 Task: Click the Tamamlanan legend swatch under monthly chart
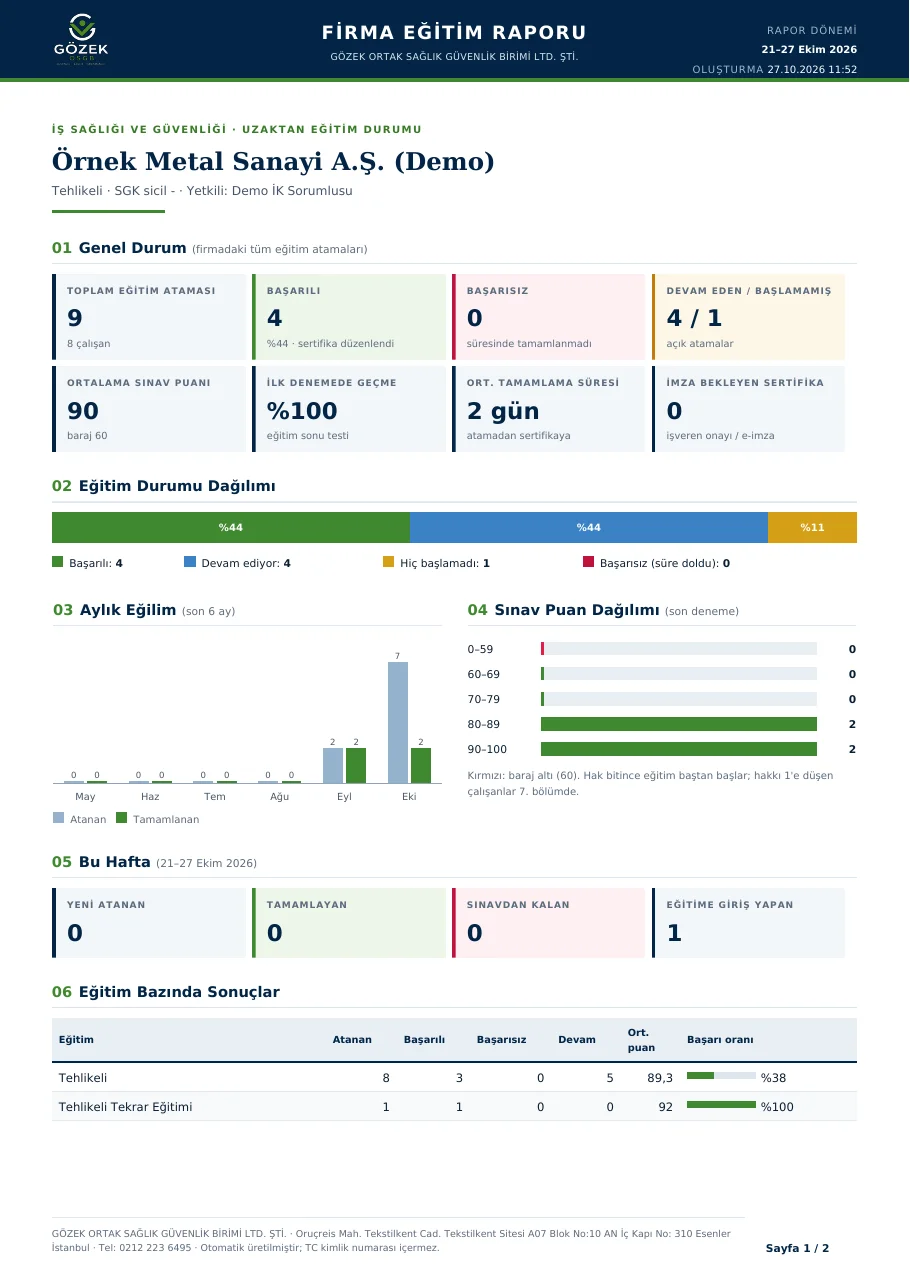coord(122,818)
